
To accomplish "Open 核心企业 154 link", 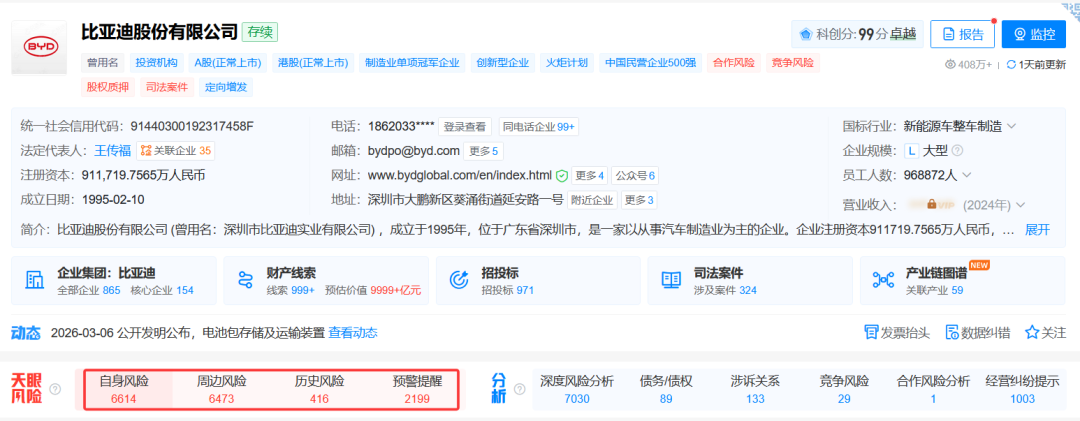I will point(163,290).
